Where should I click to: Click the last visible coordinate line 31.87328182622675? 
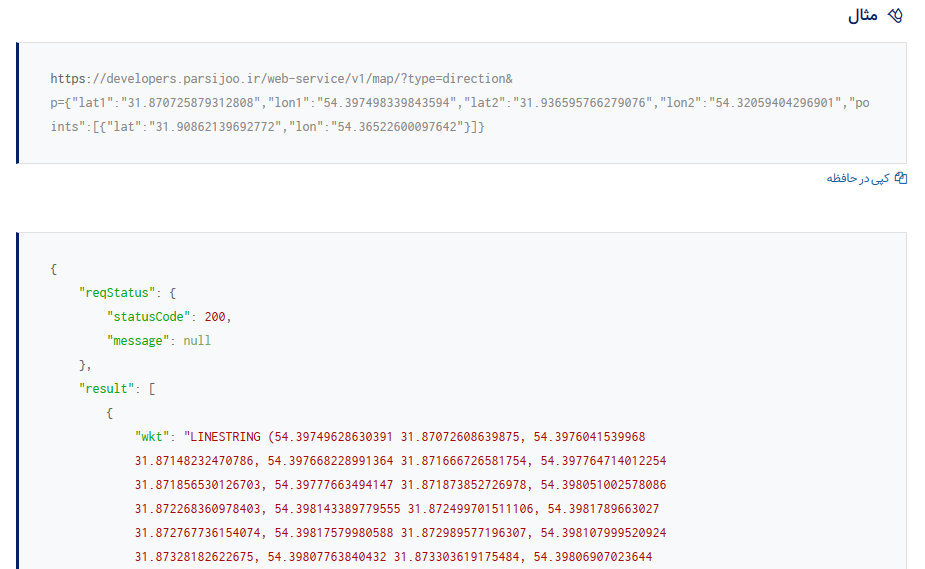tap(196, 556)
